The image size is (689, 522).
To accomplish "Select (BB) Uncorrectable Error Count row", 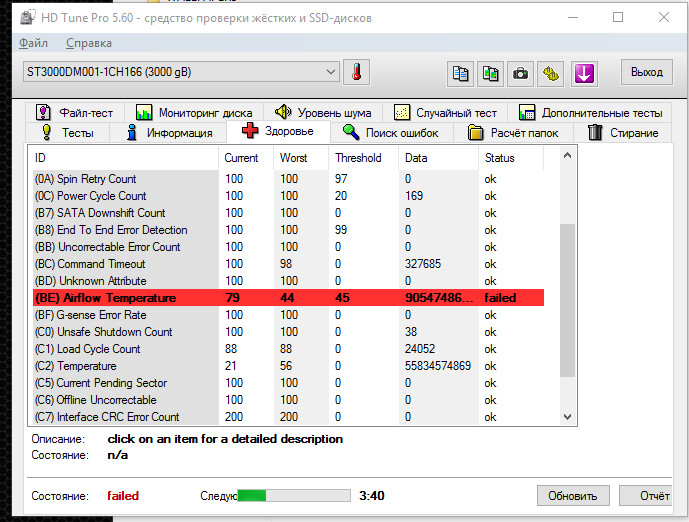I will click(x=288, y=247).
